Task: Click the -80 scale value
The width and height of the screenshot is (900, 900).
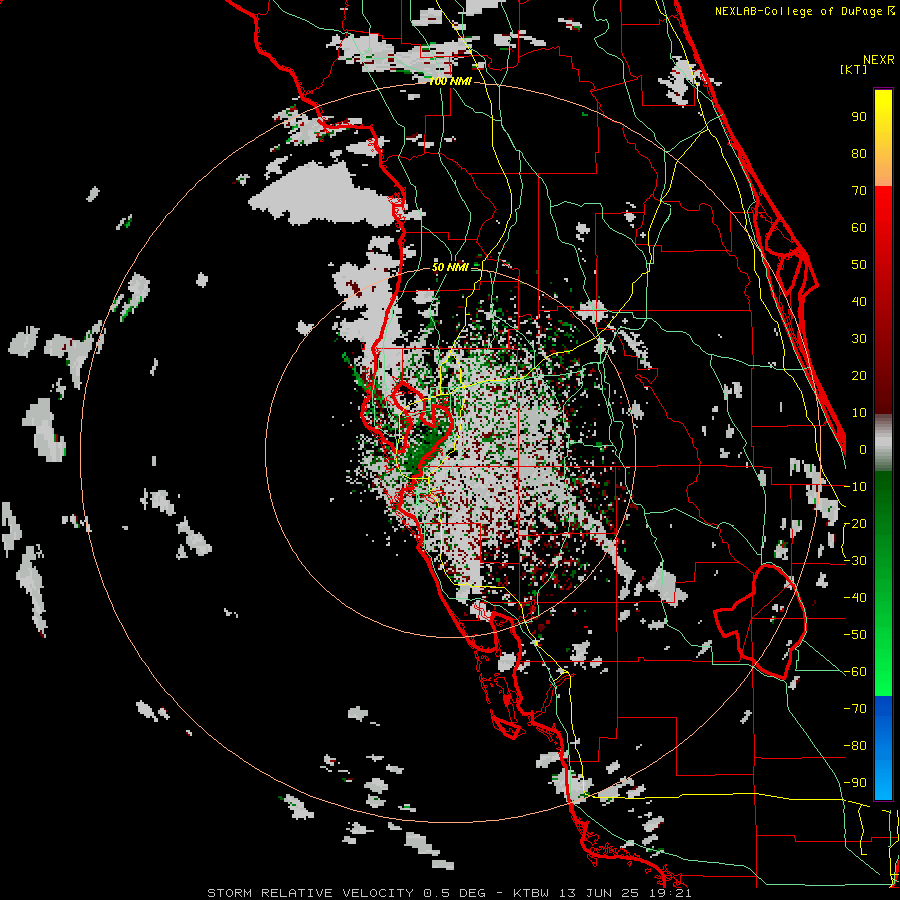Action: (x=855, y=746)
